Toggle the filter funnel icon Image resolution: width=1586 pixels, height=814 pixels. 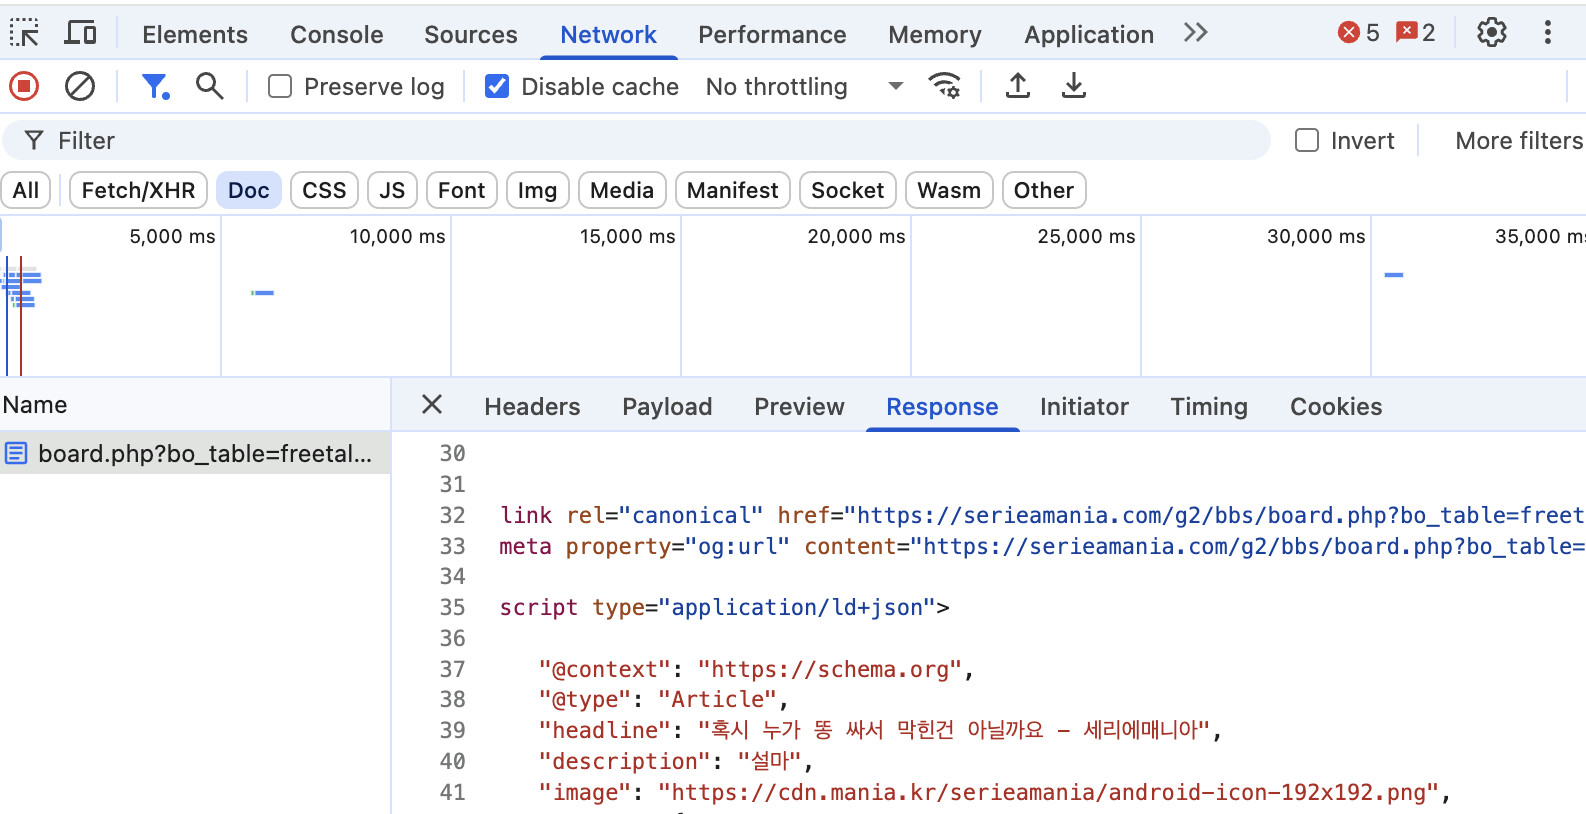pos(155,87)
